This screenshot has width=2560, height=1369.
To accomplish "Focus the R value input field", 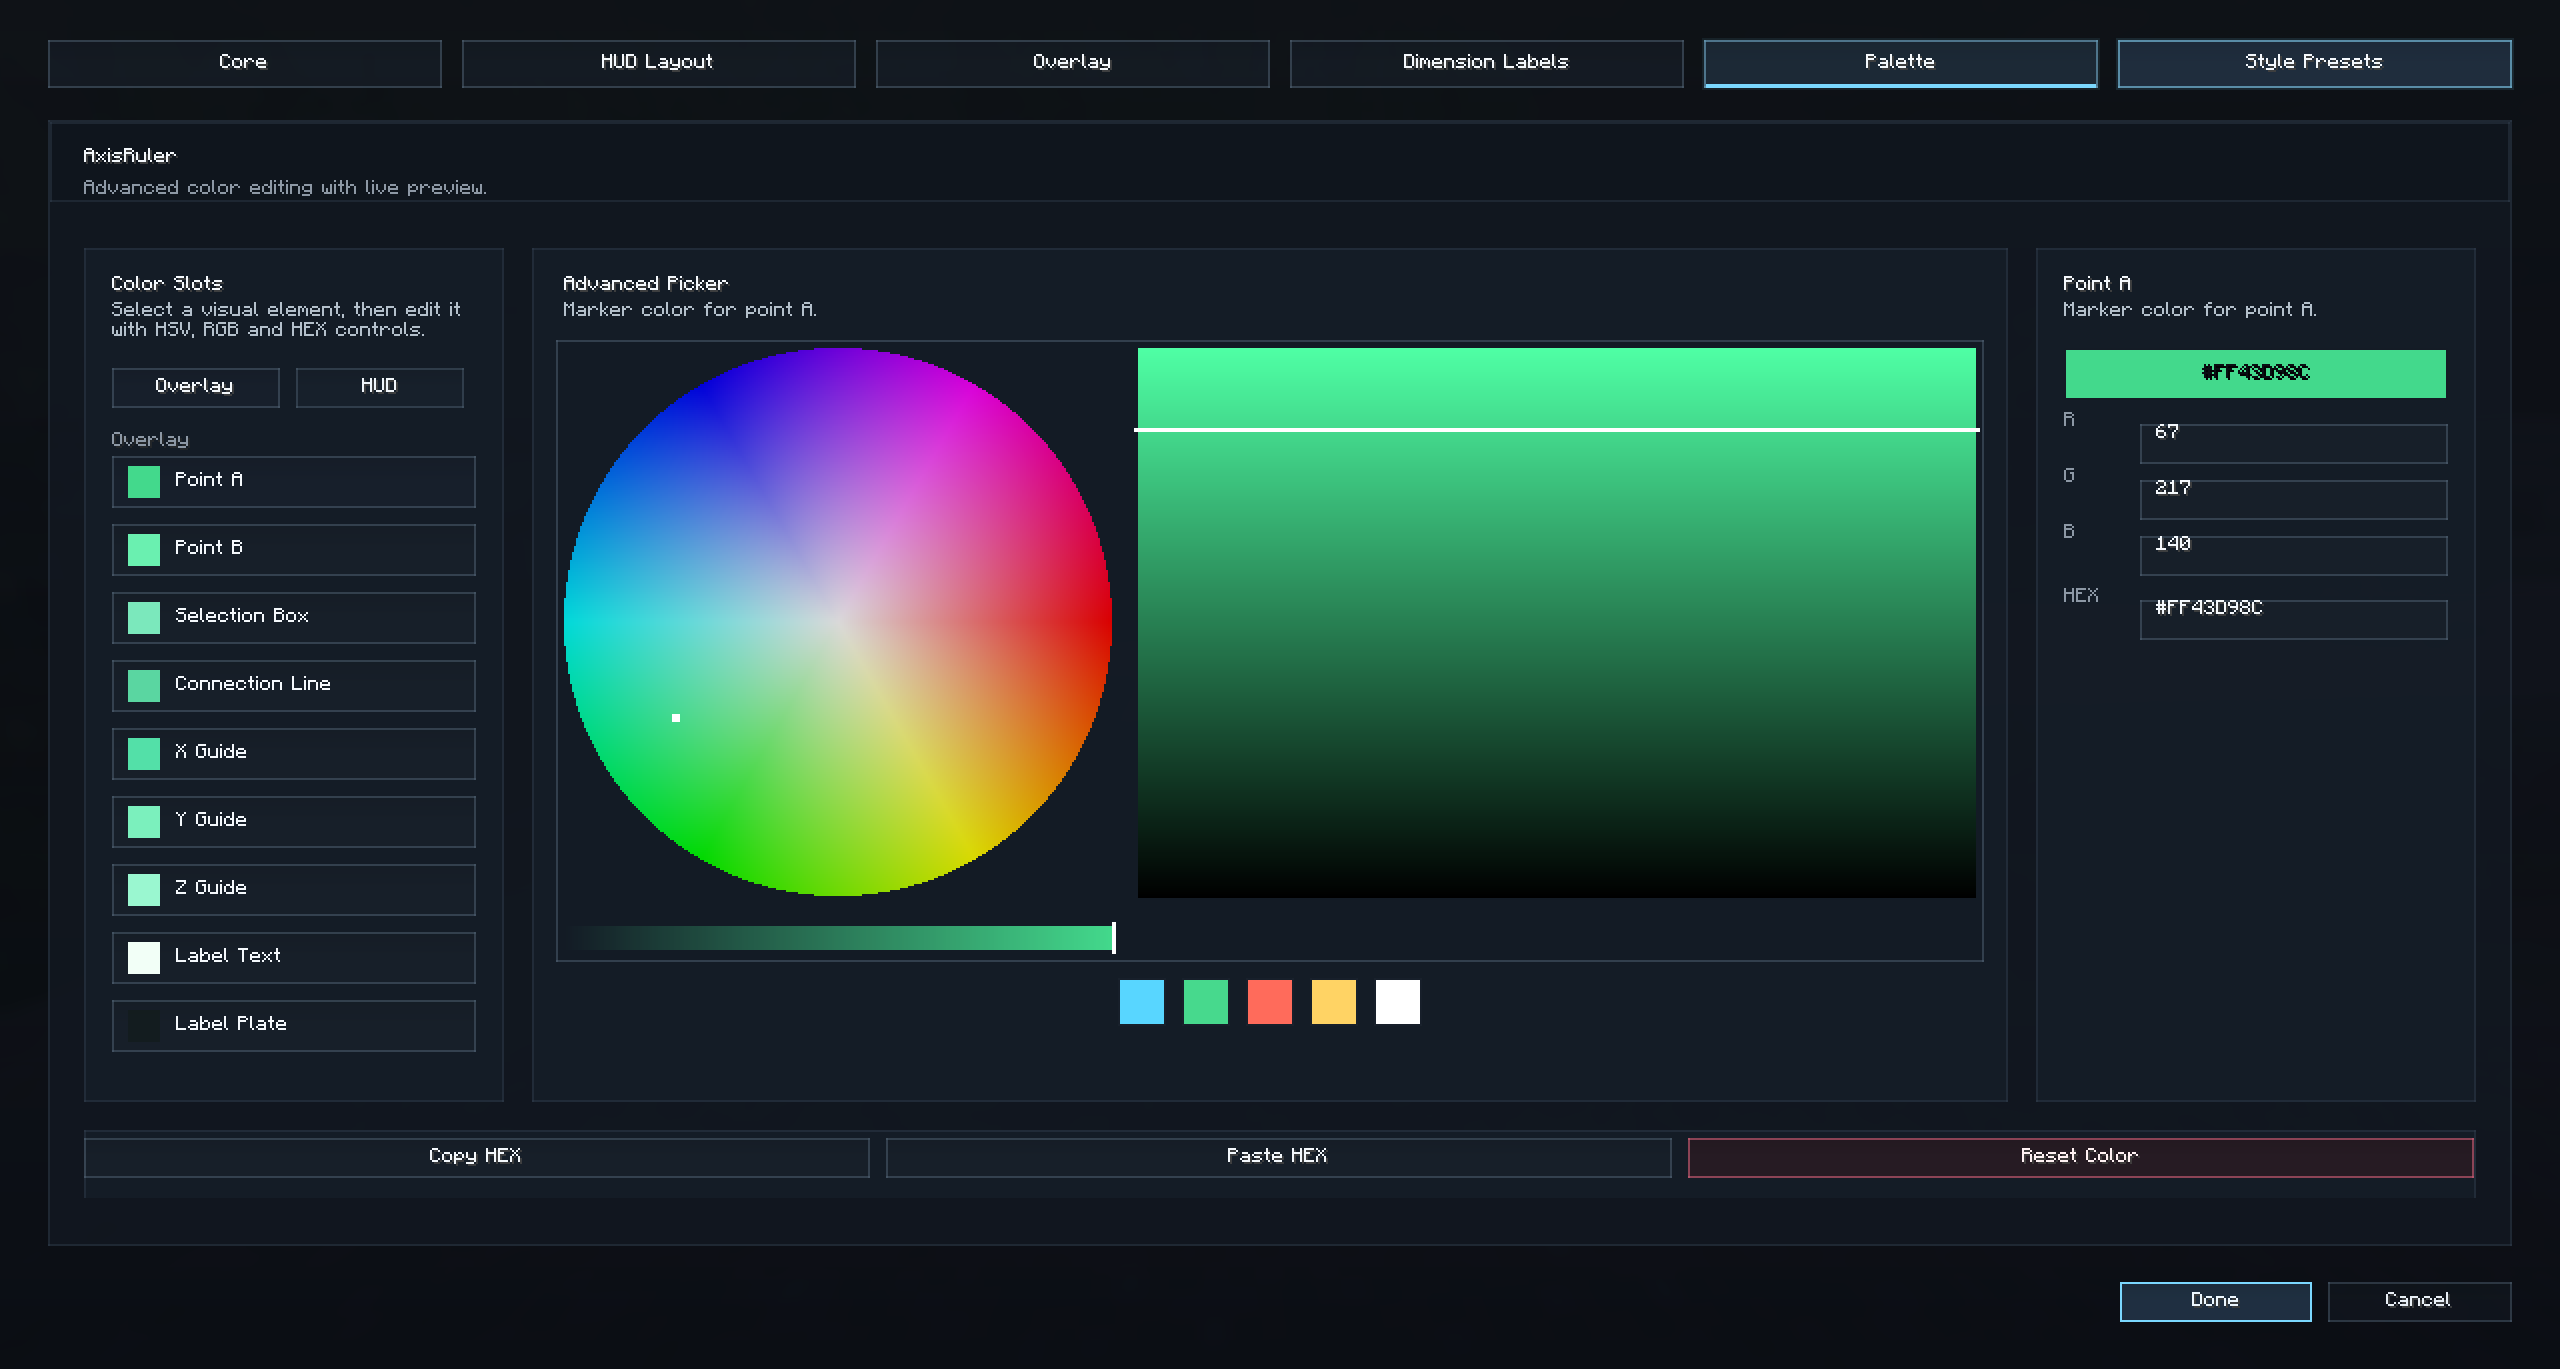I will pyautogui.click(x=2293, y=443).
